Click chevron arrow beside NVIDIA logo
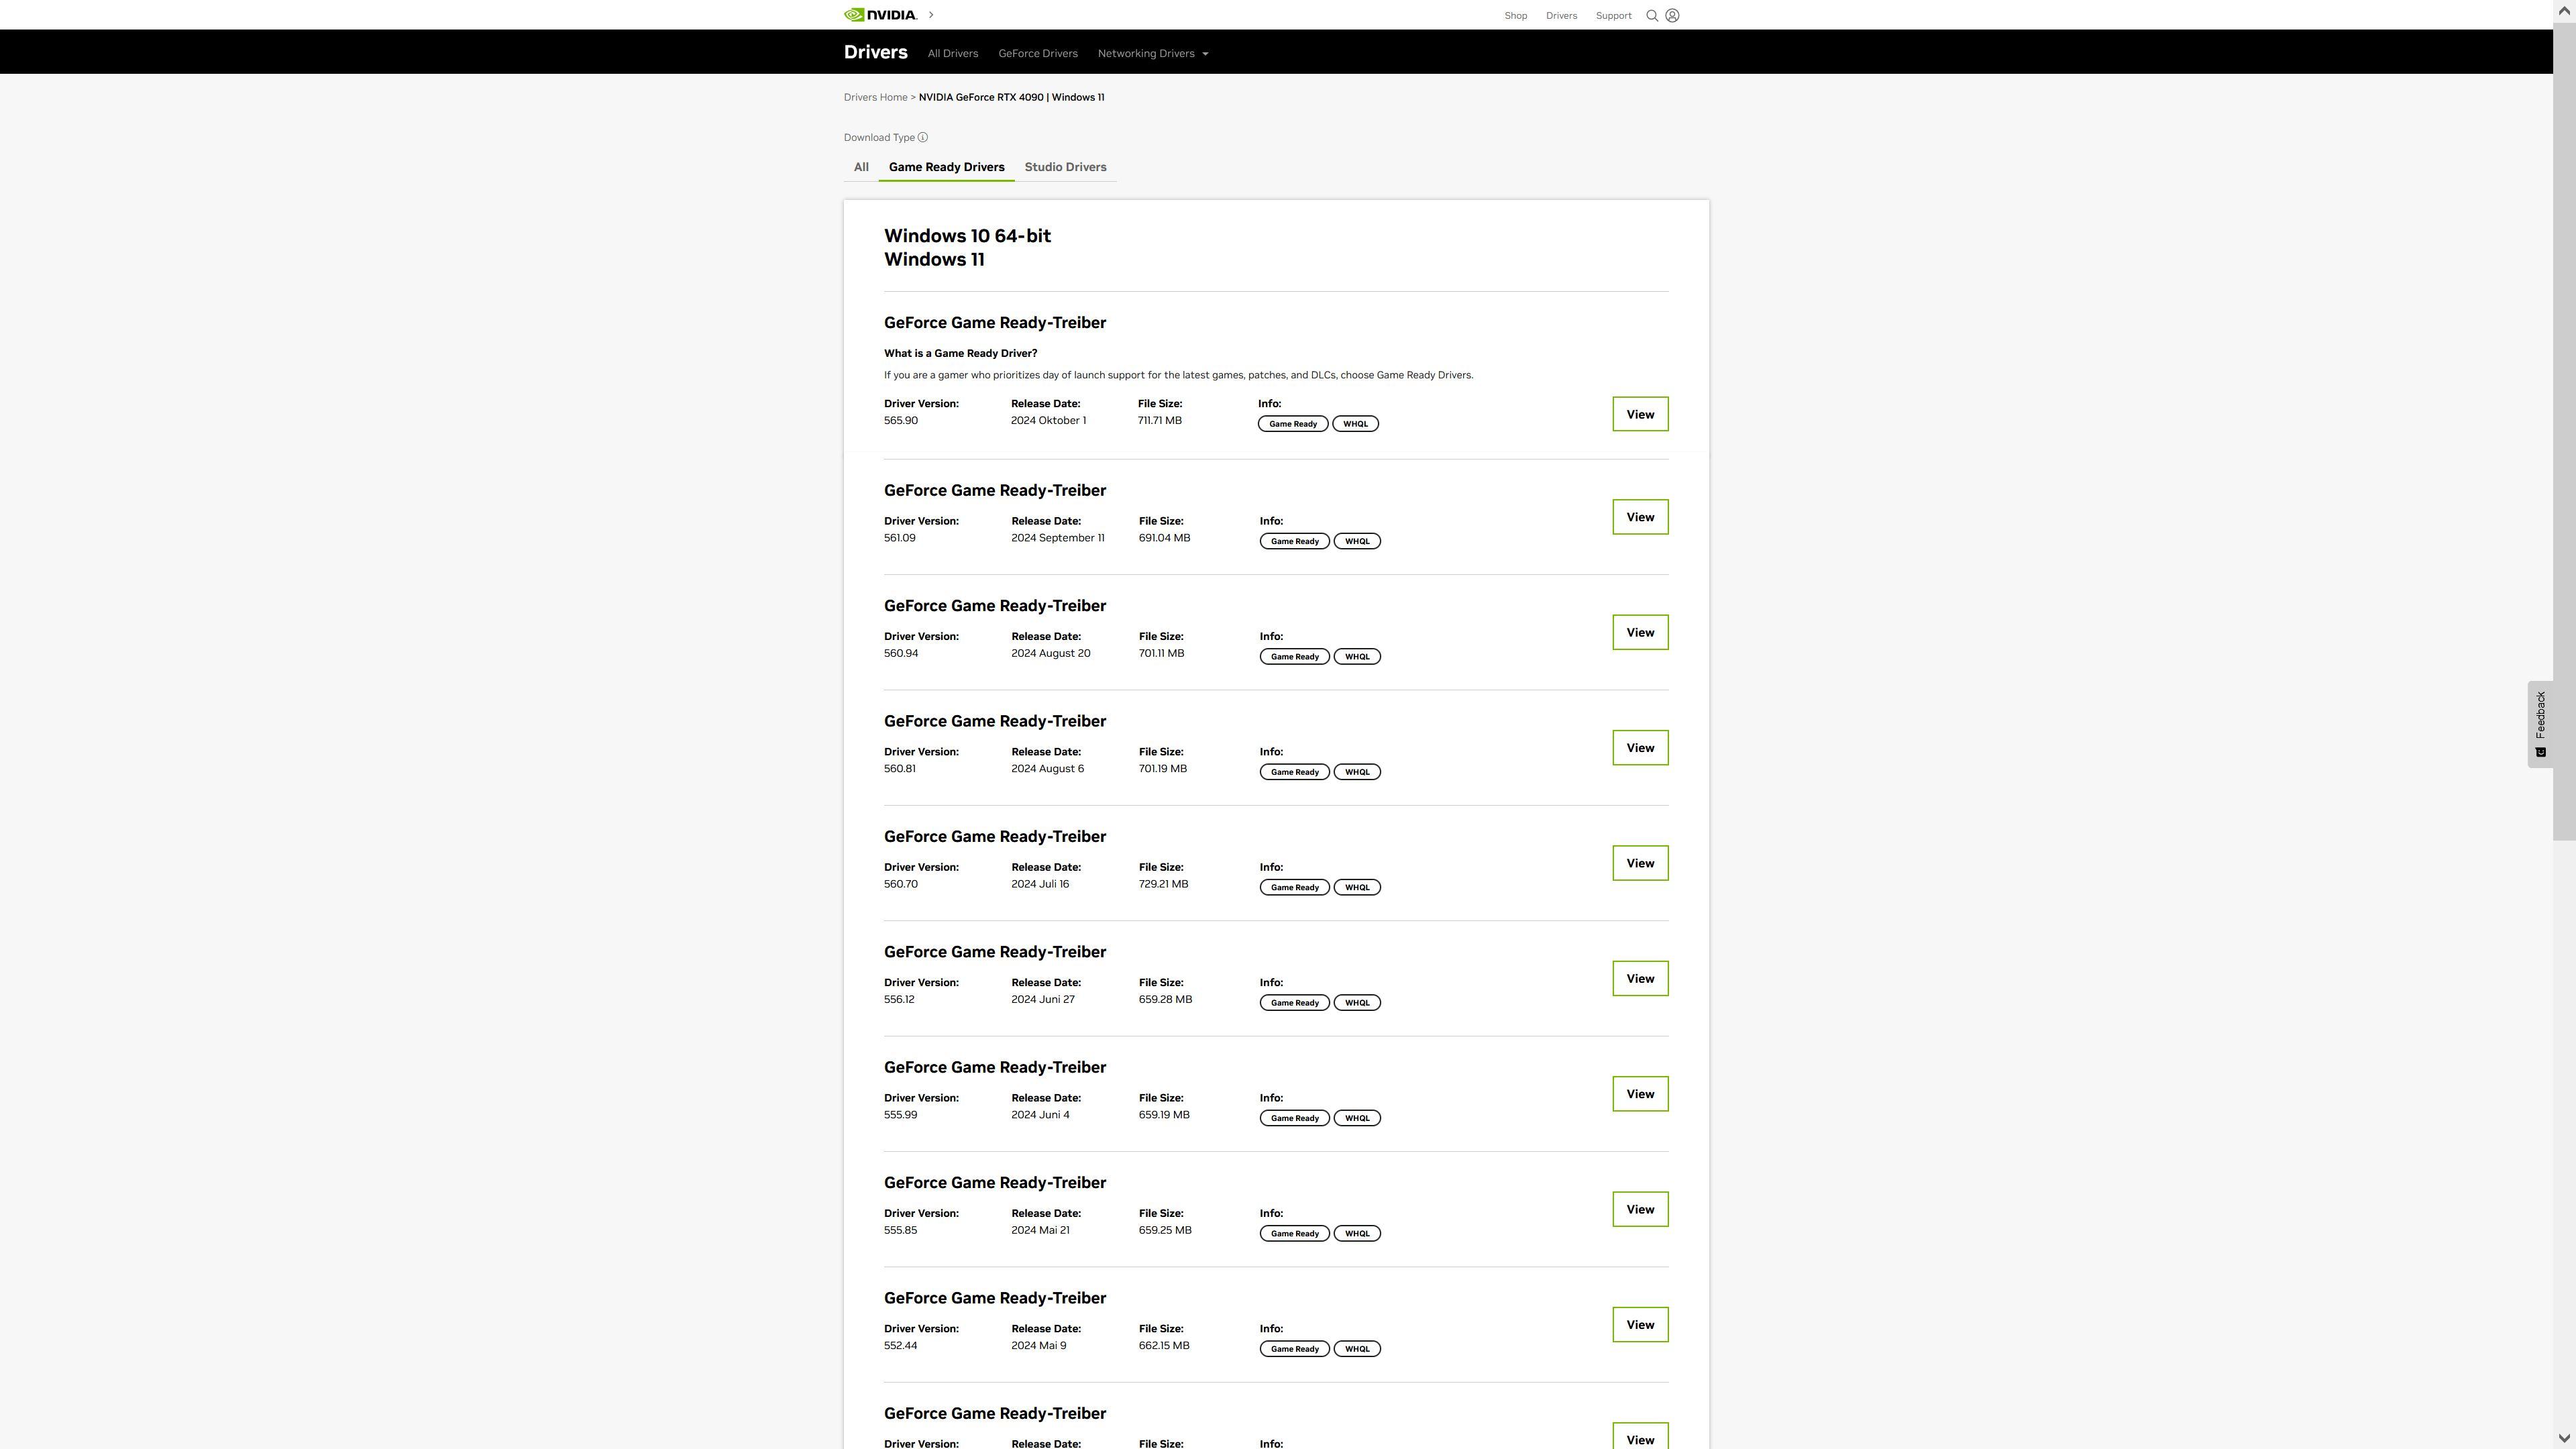This screenshot has height=1449, width=2576. click(931, 15)
